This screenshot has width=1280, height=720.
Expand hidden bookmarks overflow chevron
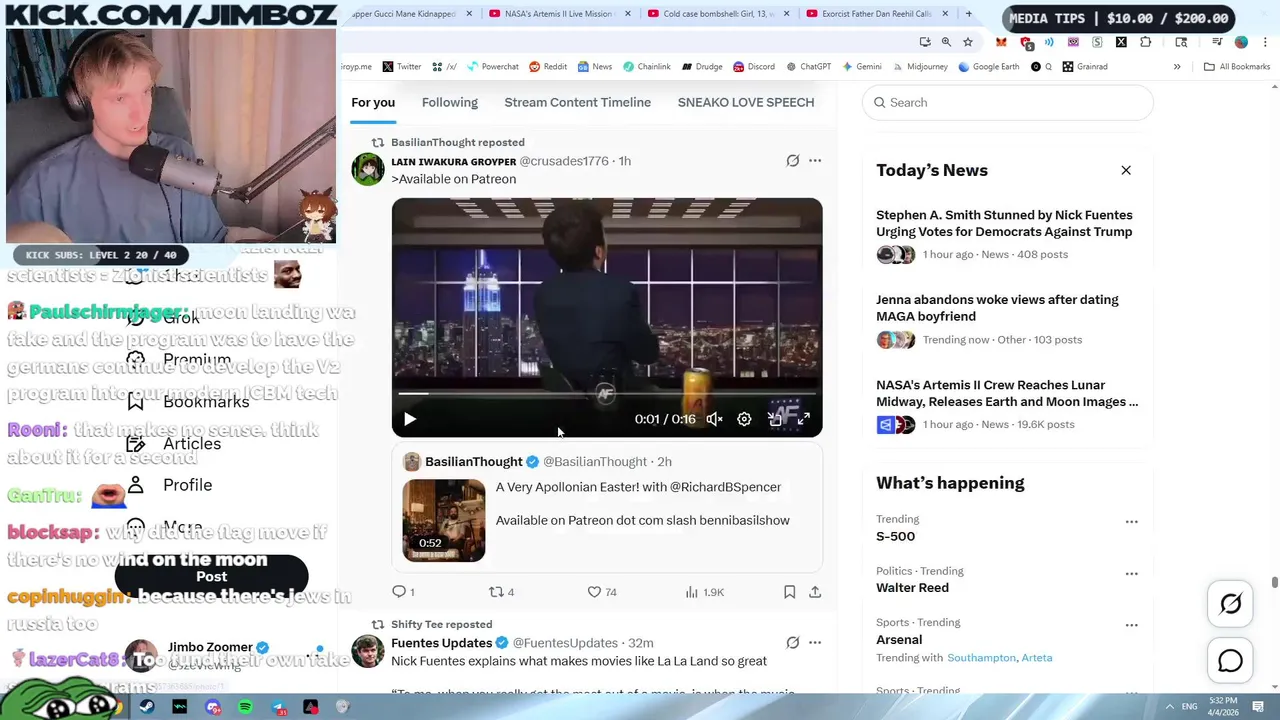point(1177,67)
